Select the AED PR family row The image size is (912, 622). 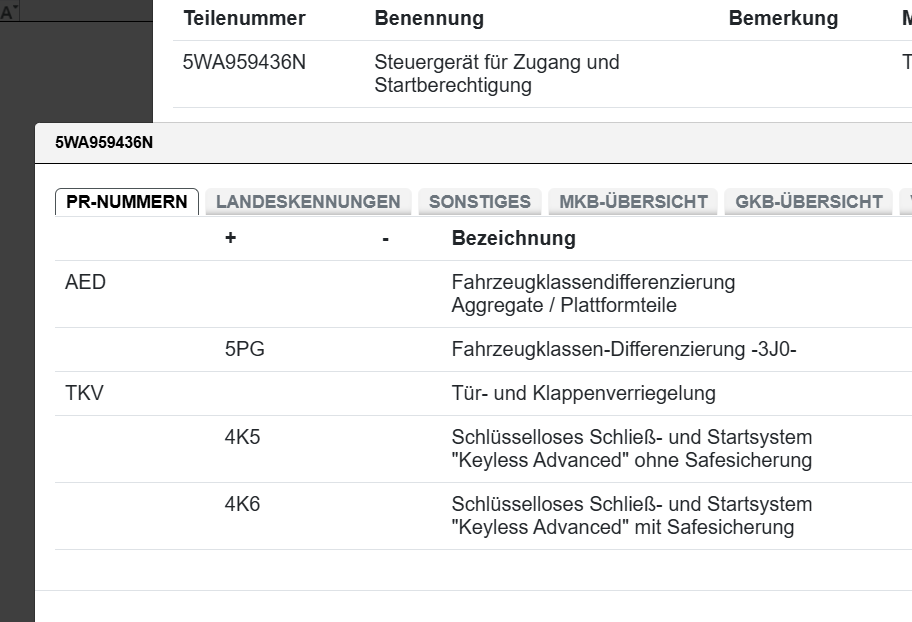(x=85, y=282)
